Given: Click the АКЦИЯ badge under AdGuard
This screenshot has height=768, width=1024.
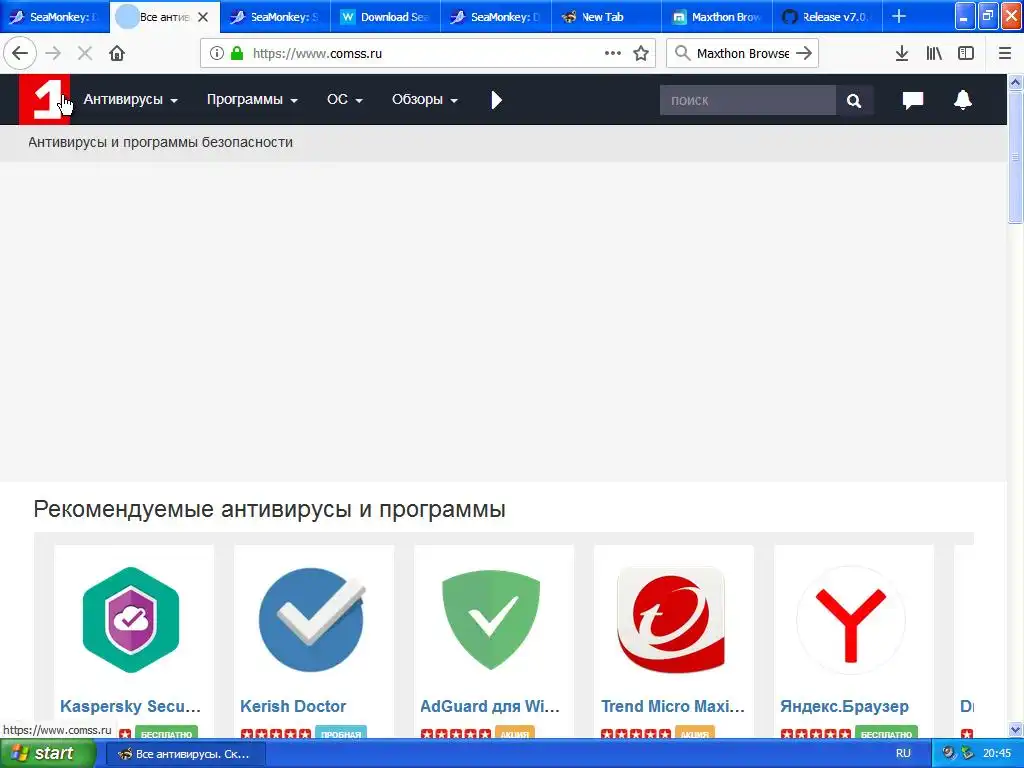Looking at the screenshot, I should (515, 733).
